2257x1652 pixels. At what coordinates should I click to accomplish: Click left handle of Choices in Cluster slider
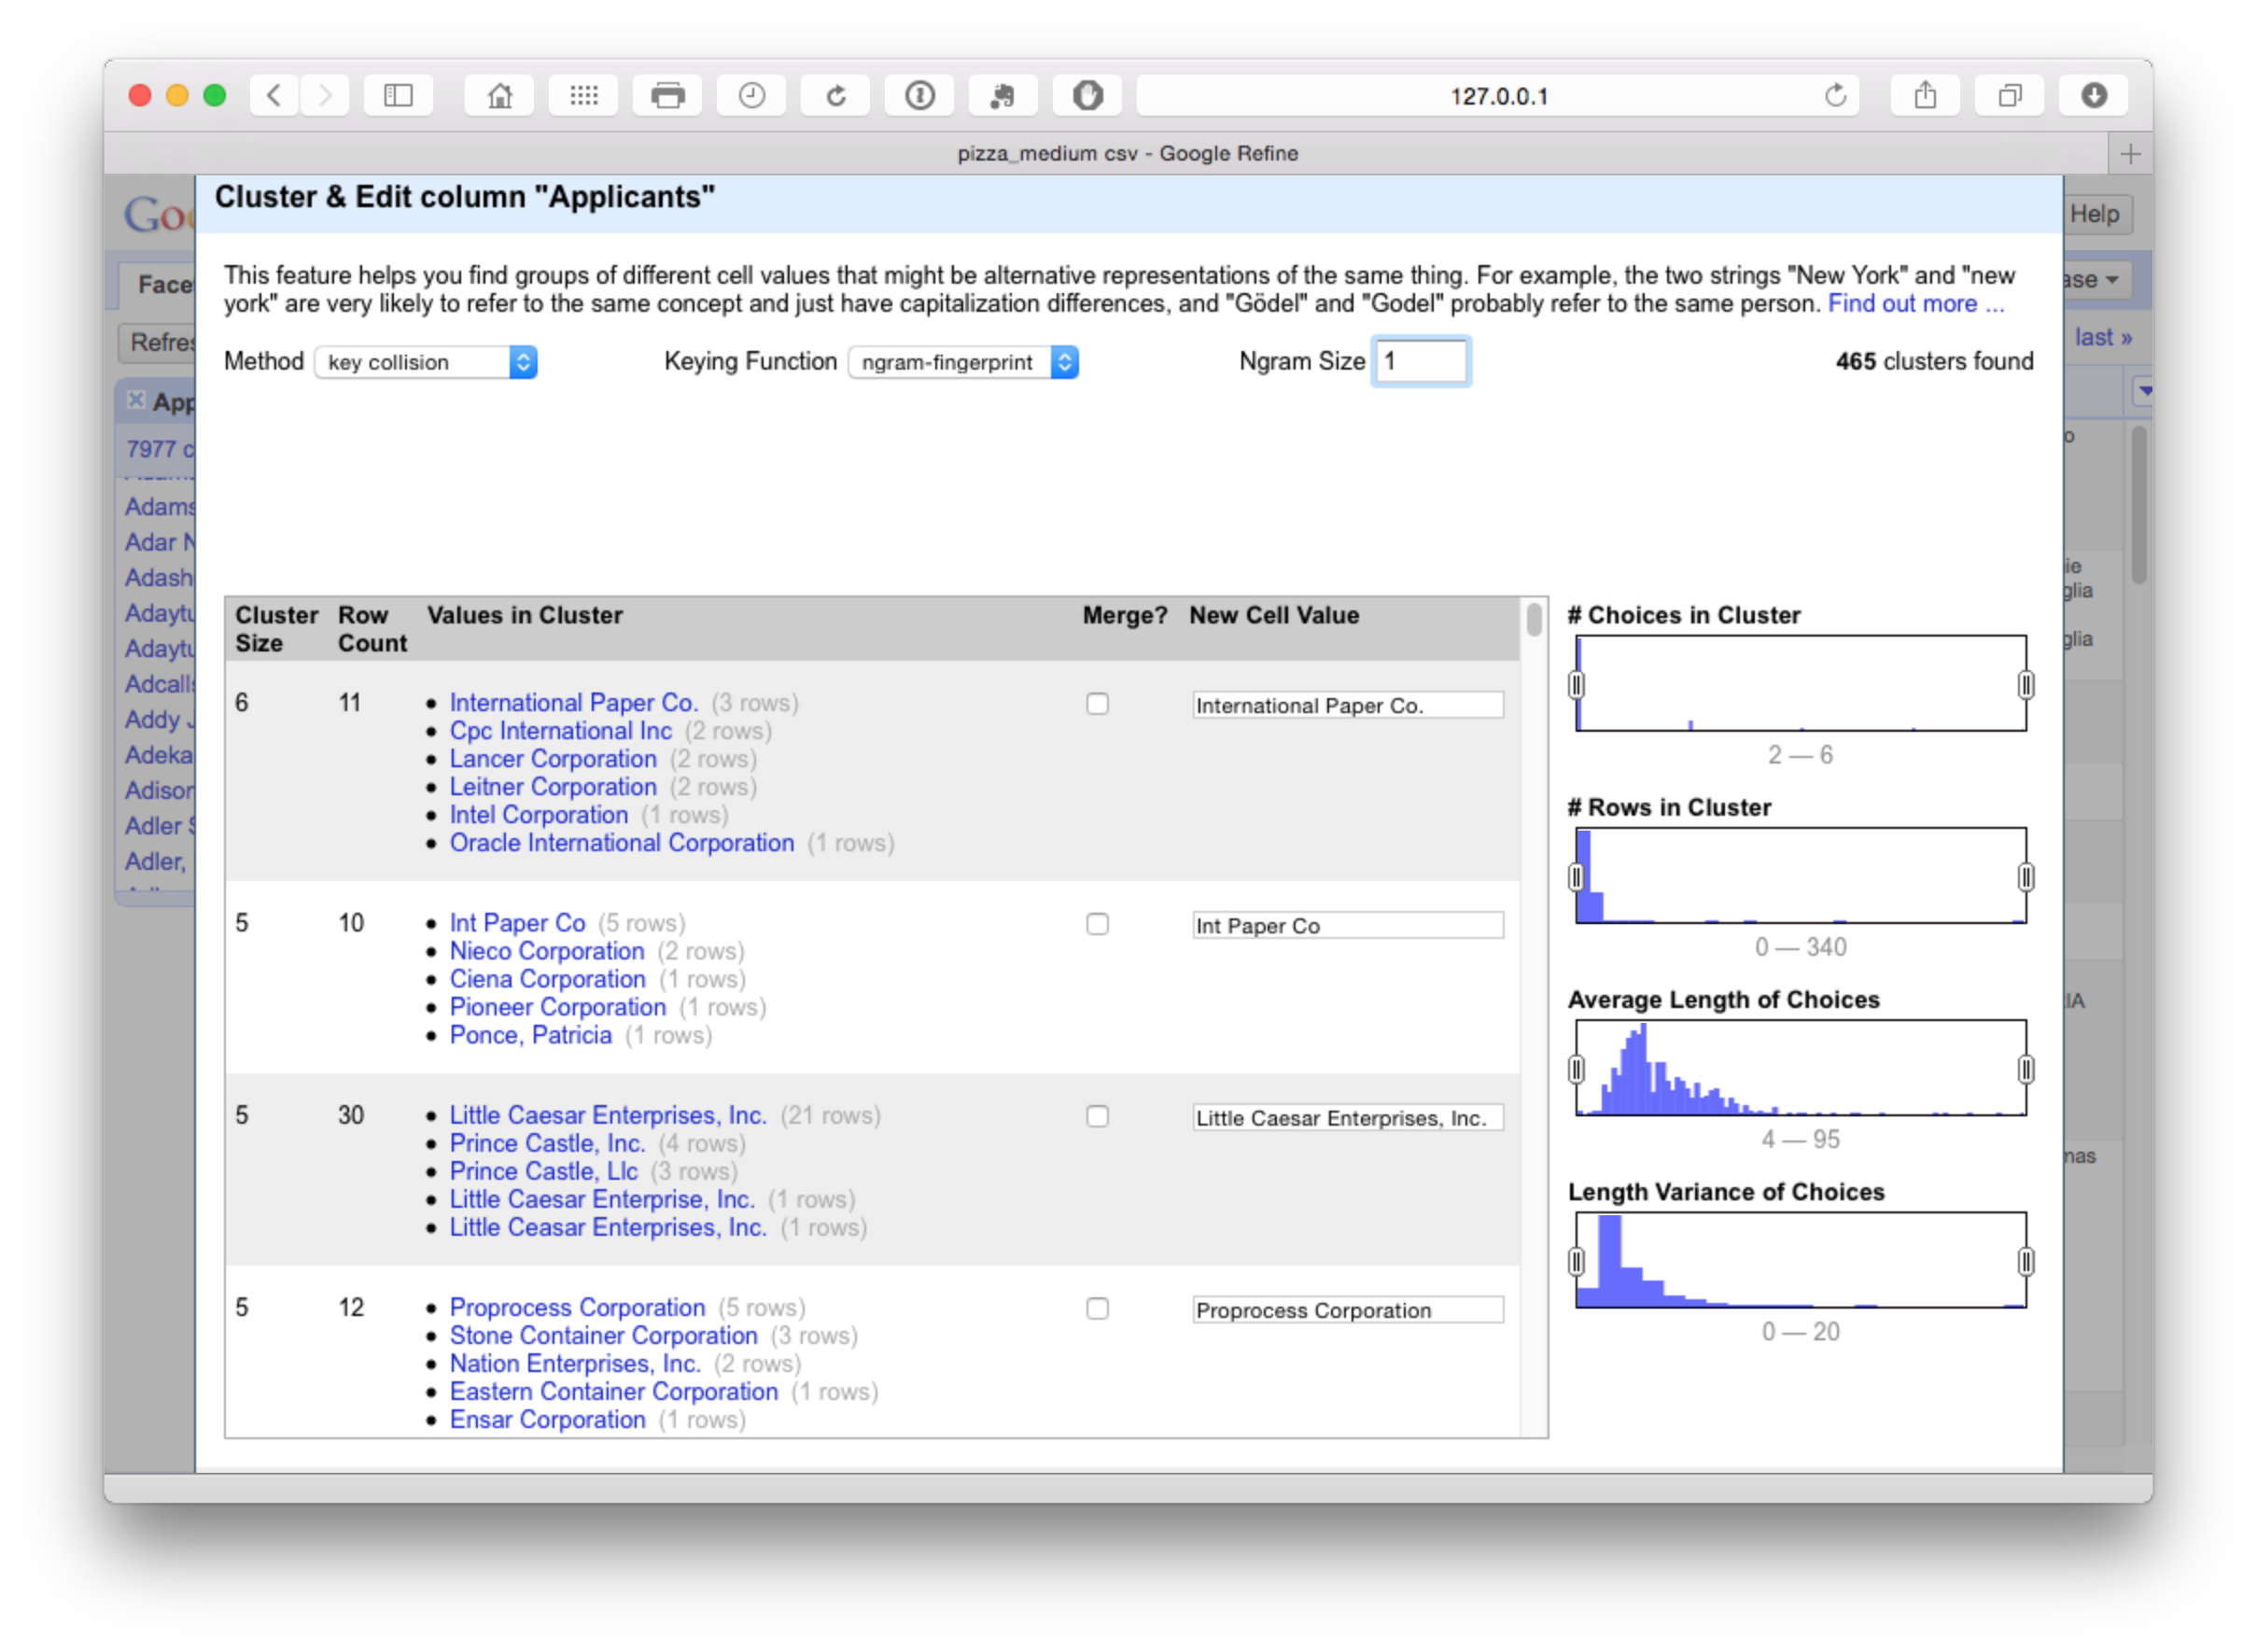pos(1577,685)
